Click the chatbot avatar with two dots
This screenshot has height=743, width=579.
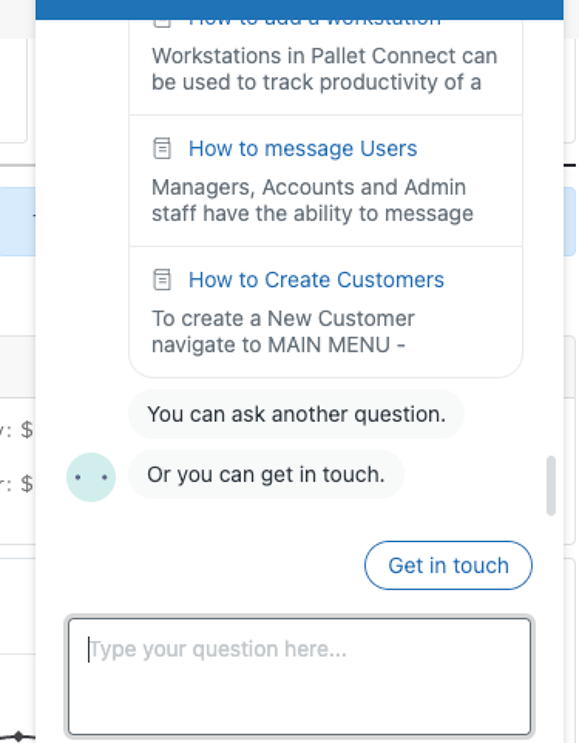pyautogui.click(x=91, y=477)
